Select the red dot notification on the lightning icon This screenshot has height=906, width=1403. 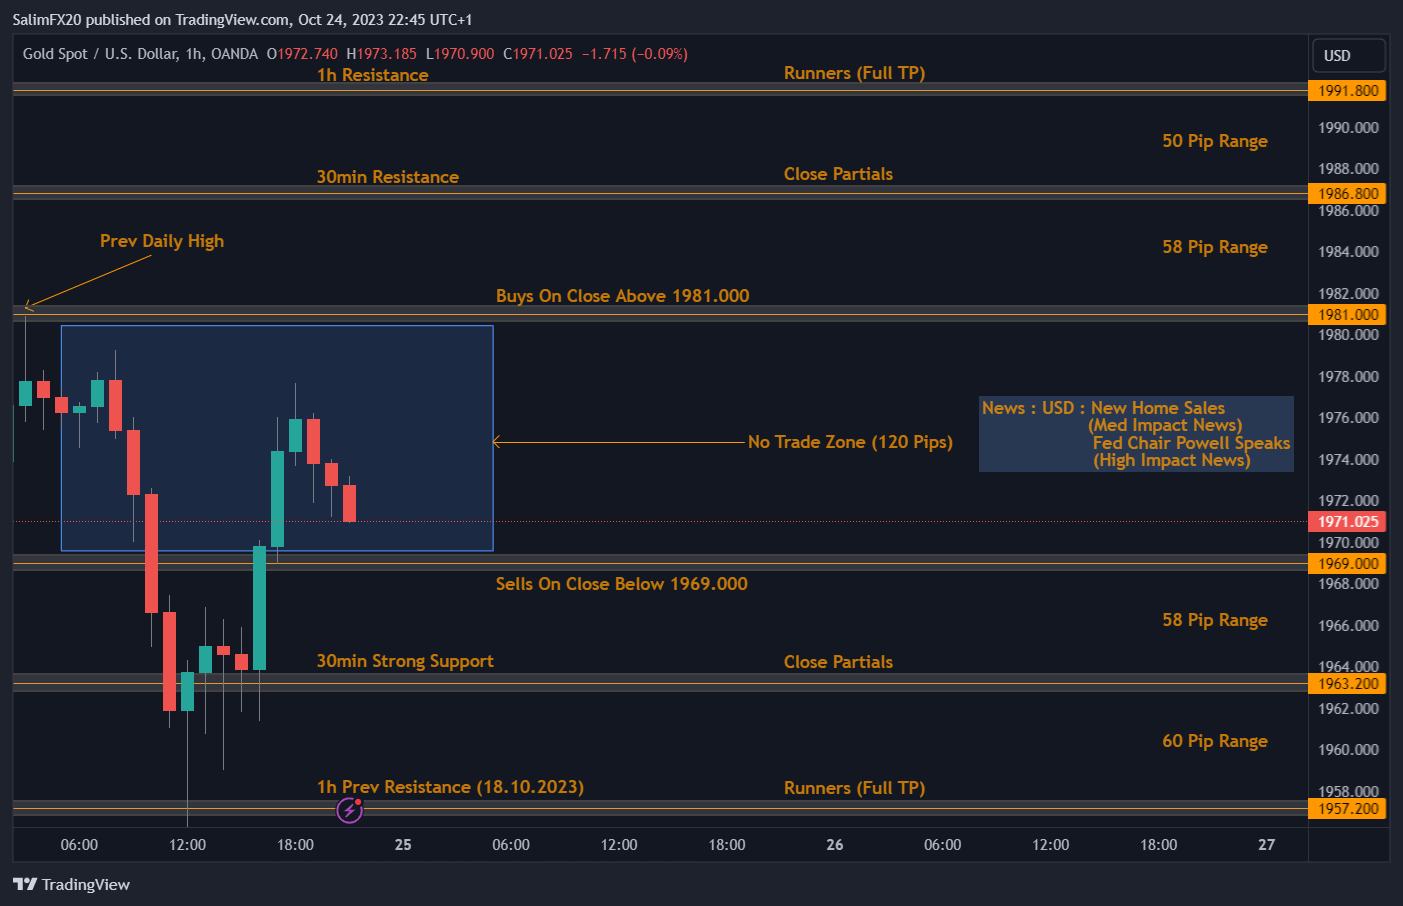pos(357,801)
